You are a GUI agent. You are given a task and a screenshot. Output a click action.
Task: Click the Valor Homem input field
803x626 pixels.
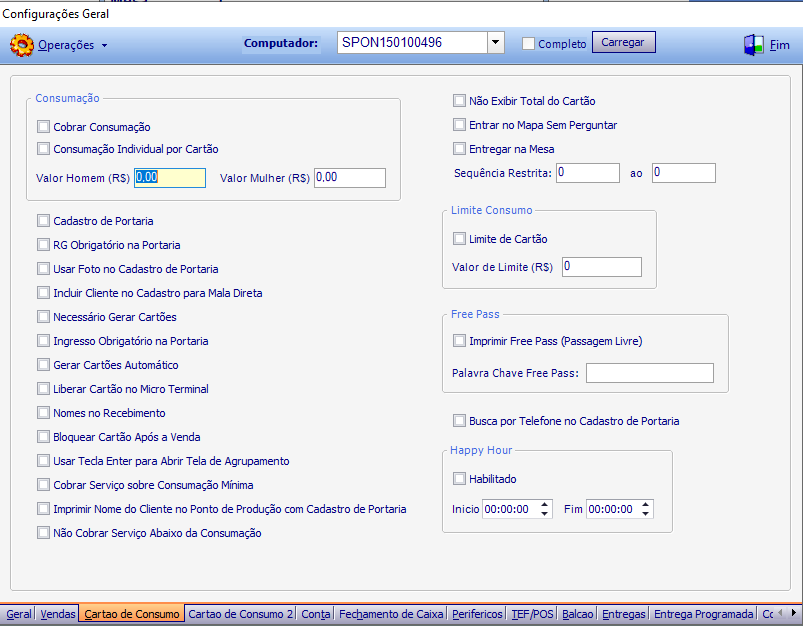(170, 178)
